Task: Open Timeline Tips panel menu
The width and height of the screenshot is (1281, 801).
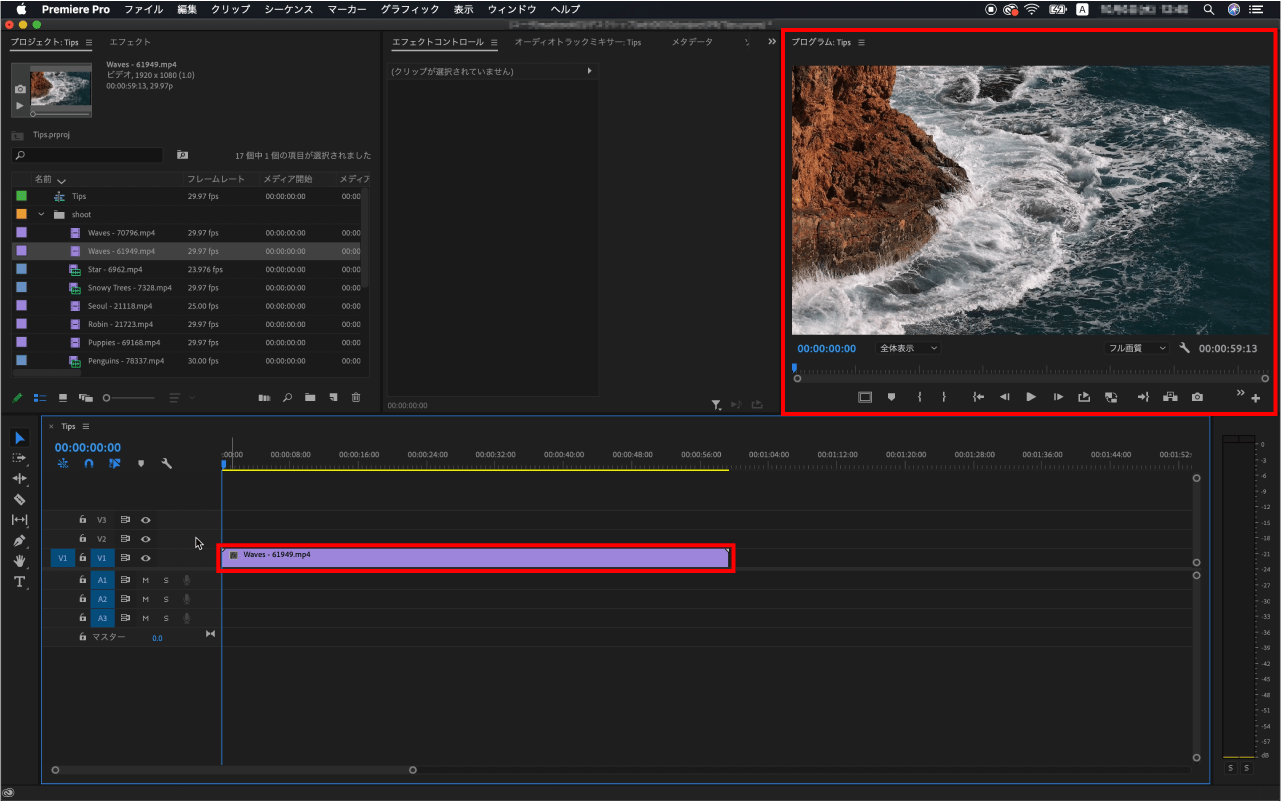Action: point(86,426)
